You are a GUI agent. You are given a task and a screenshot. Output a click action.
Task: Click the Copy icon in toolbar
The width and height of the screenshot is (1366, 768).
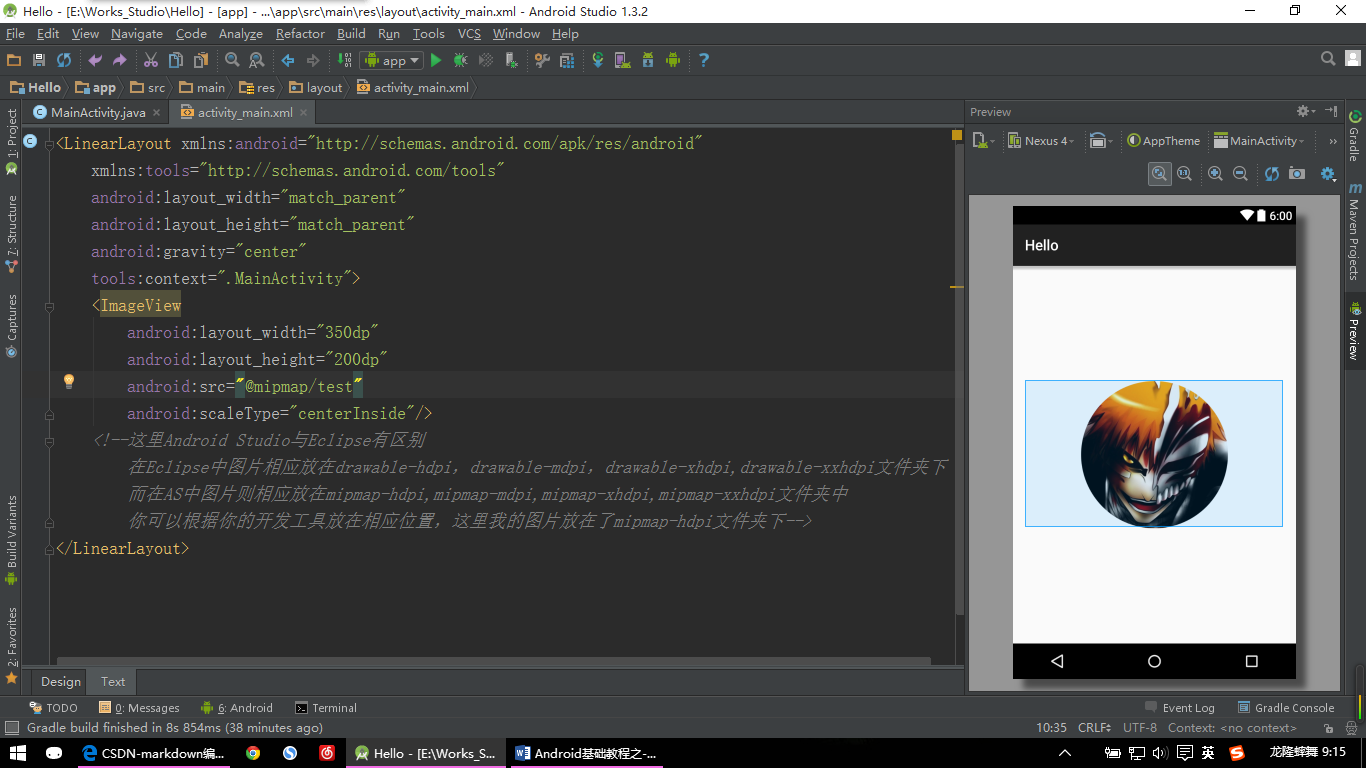click(176, 60)
